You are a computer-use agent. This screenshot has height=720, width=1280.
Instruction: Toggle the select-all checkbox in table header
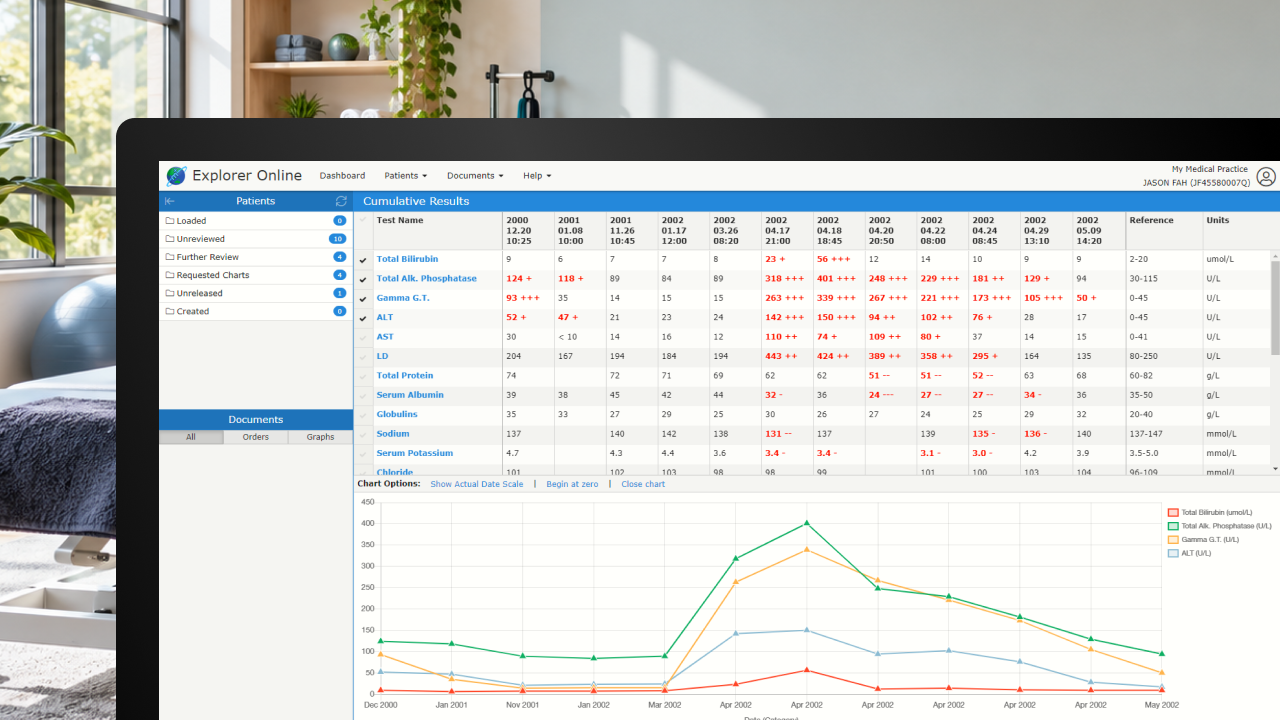363,220
